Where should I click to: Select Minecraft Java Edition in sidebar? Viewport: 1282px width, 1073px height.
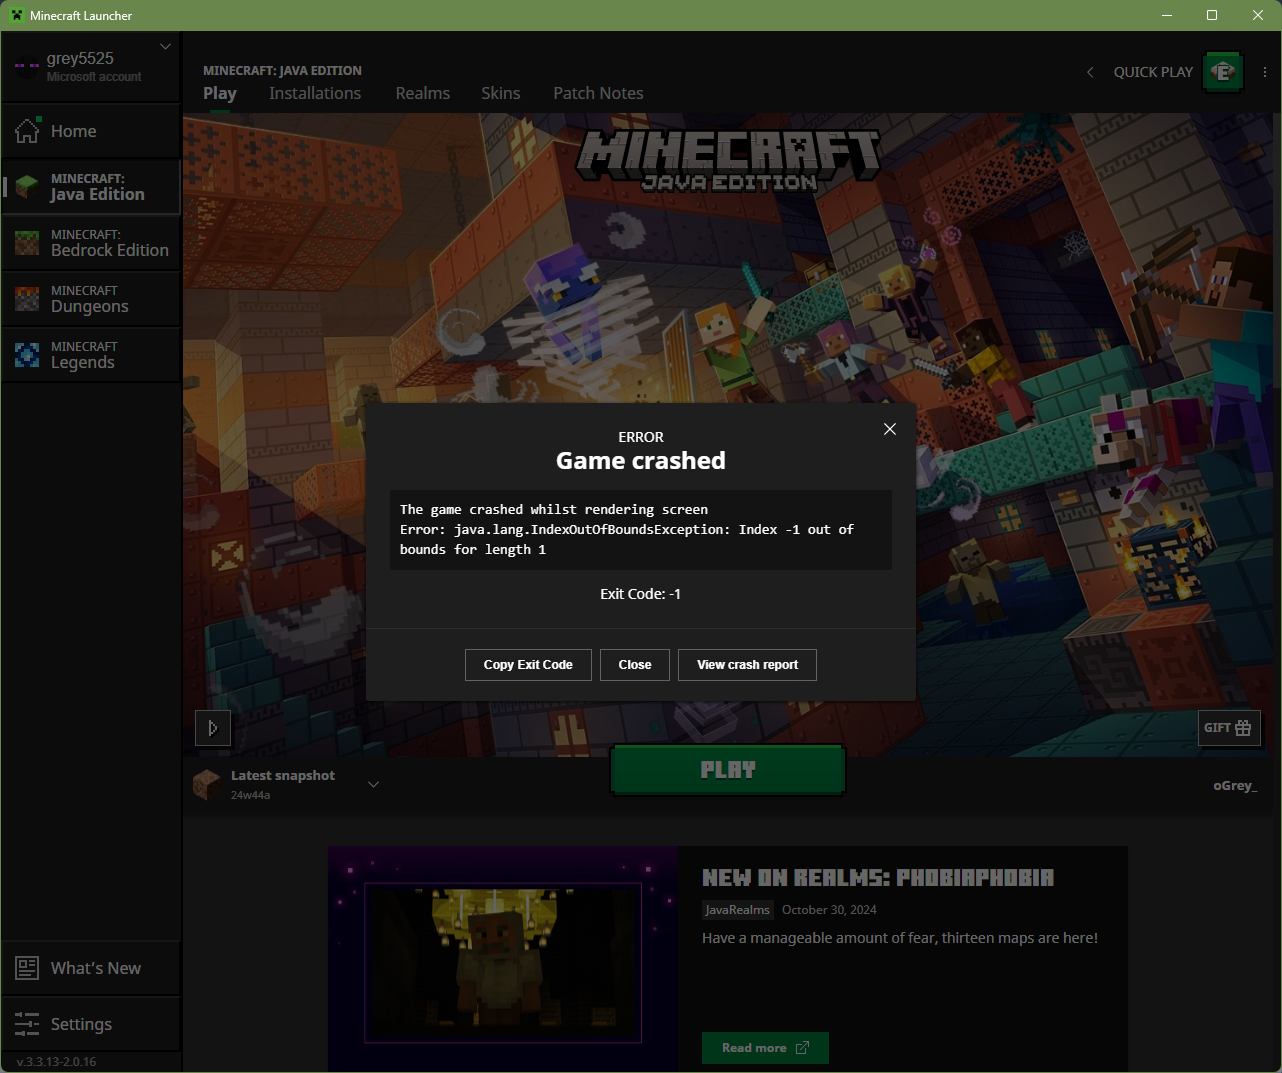click(91, 187)
